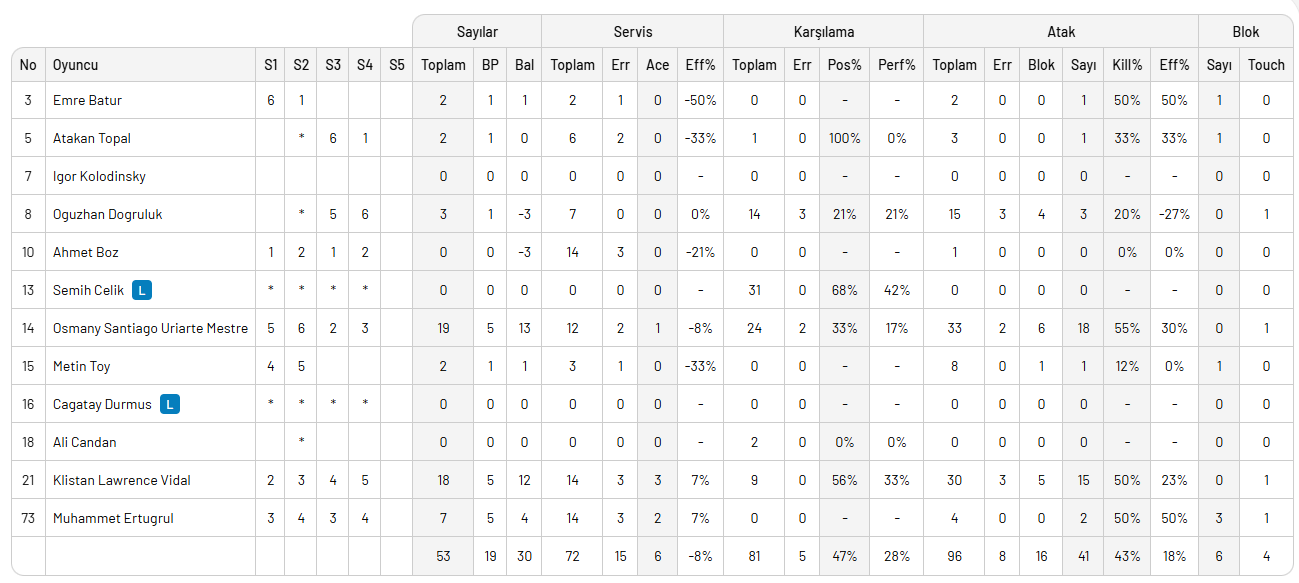
Task: Click the S5 set column header
Action: (x=397, y=65)
